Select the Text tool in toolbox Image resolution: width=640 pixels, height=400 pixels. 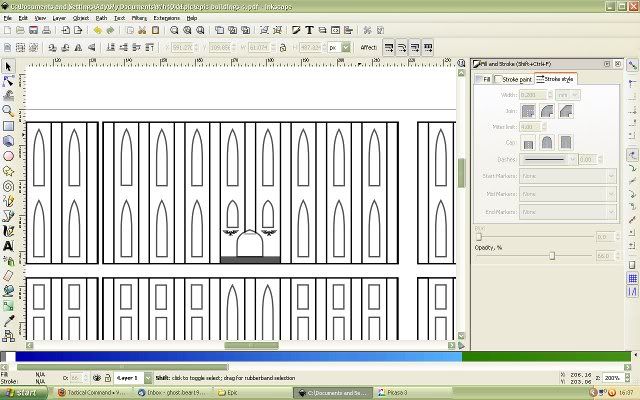click(8, 246)
